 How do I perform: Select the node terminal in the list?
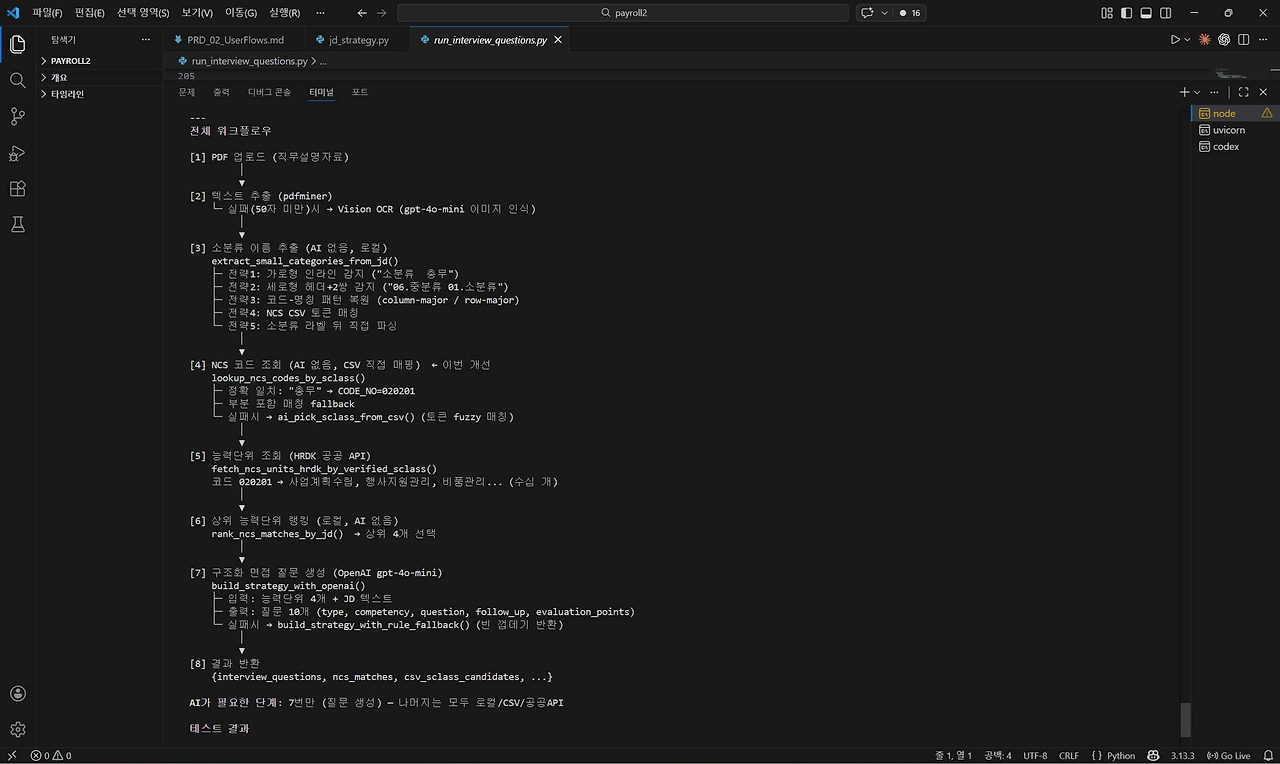pyautogui.click(x=1235, y=114)
